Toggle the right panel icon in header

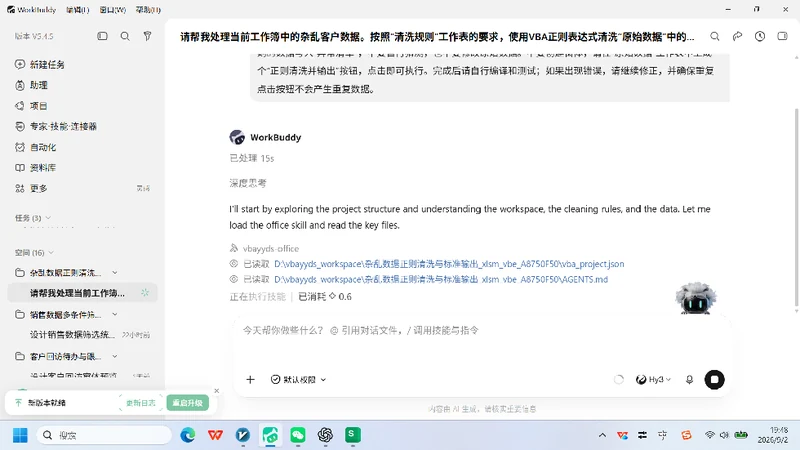[x=782, y=36]
